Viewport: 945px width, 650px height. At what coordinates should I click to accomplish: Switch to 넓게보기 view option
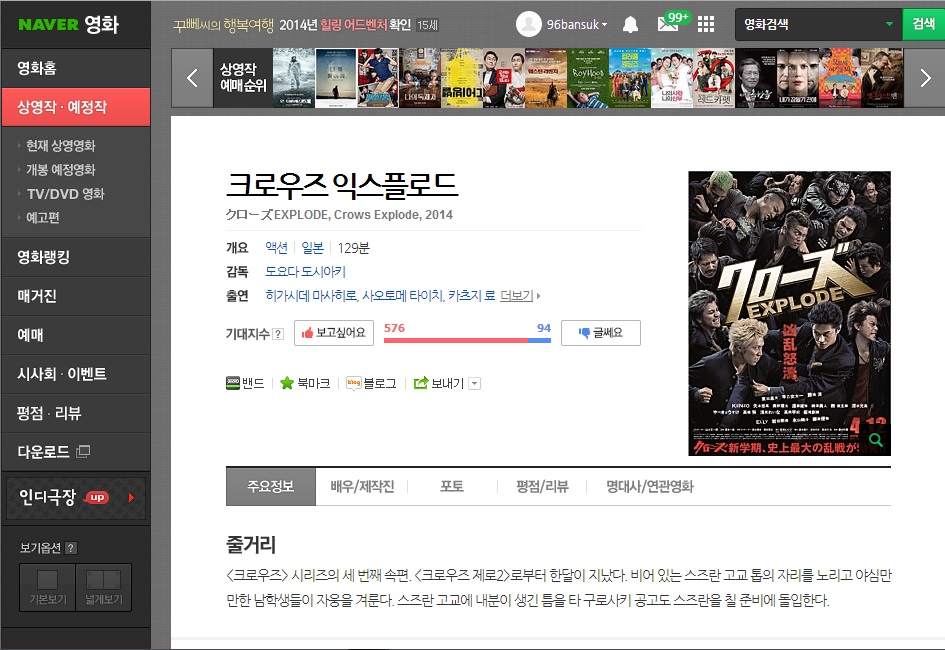coord(104,587)
